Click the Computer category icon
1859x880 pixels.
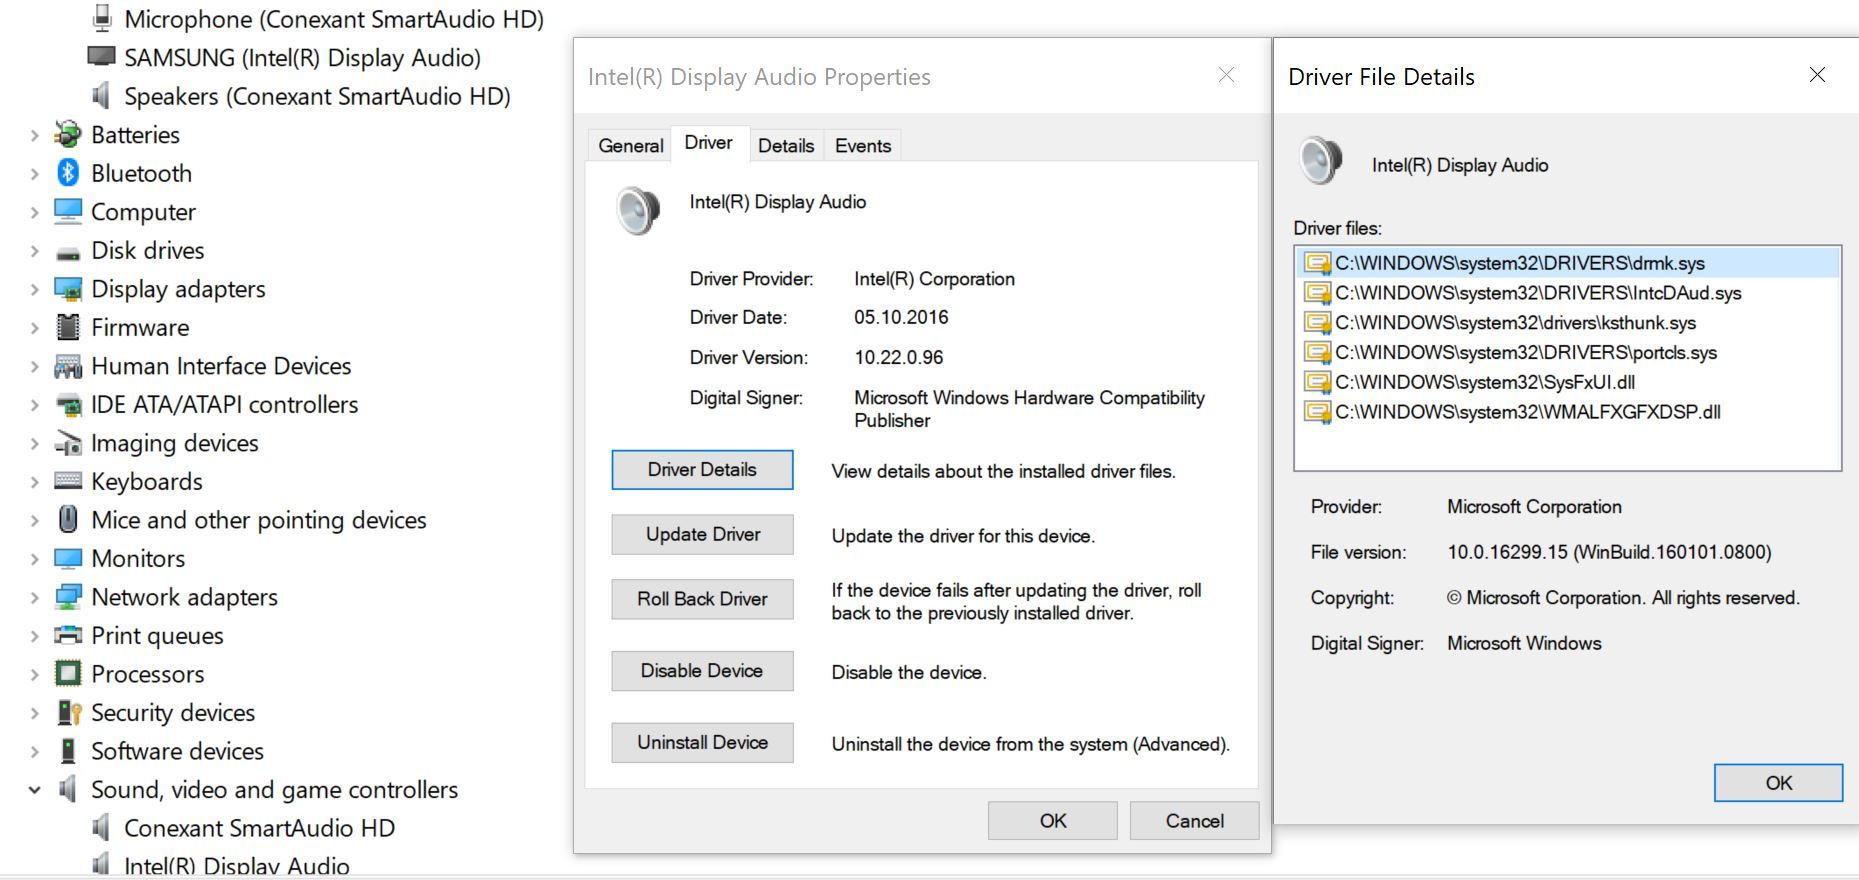pyautogui.click(x=68, y=211)
